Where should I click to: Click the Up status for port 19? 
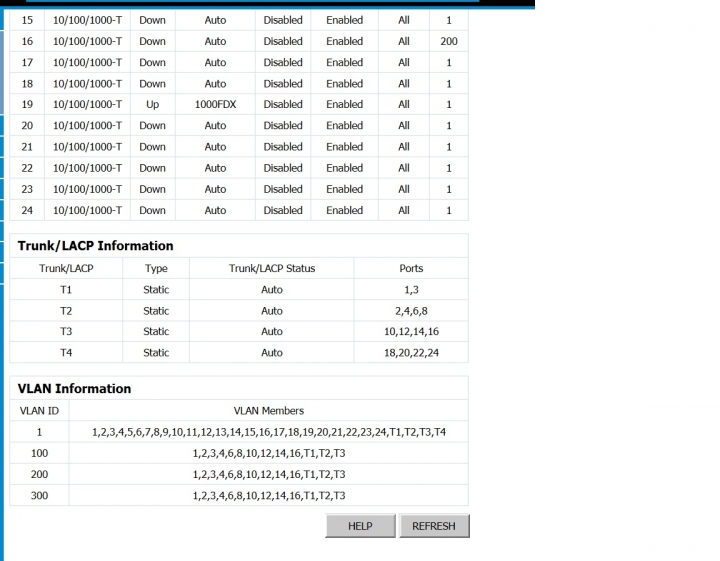(x=152, y=105)
